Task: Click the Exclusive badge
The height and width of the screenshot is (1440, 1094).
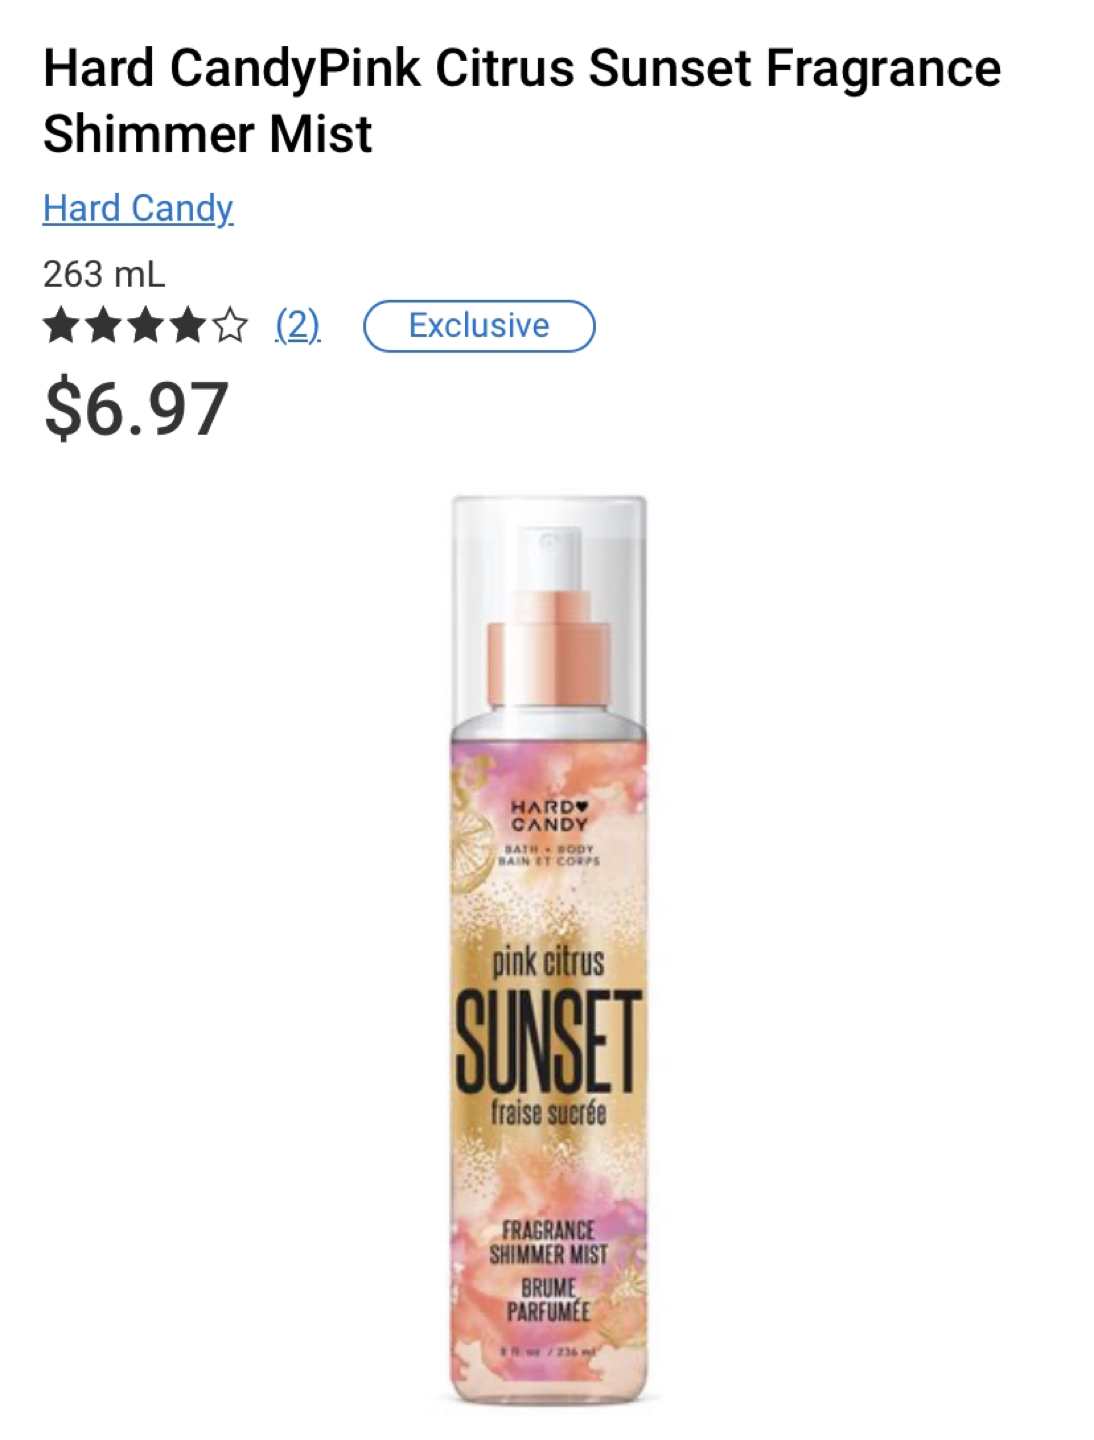Action: click(479, 326)
